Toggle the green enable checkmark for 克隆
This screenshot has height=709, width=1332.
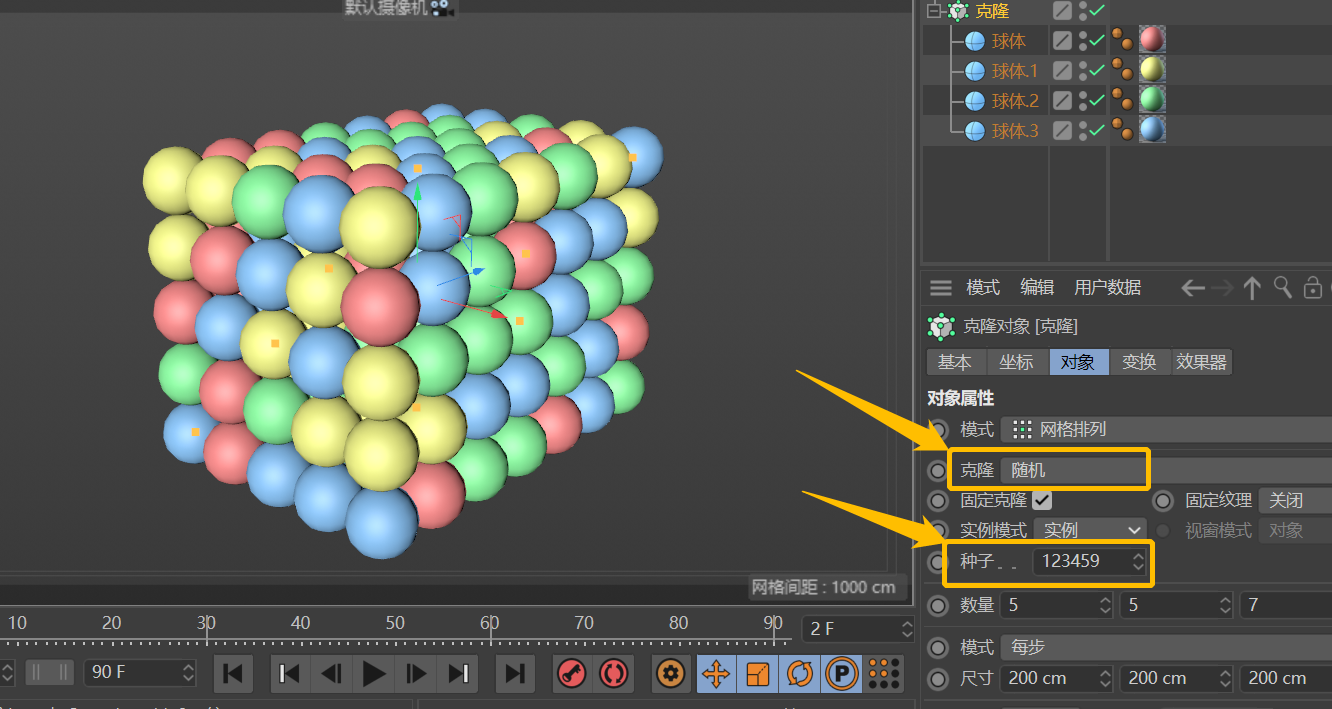pos(1097,11)
